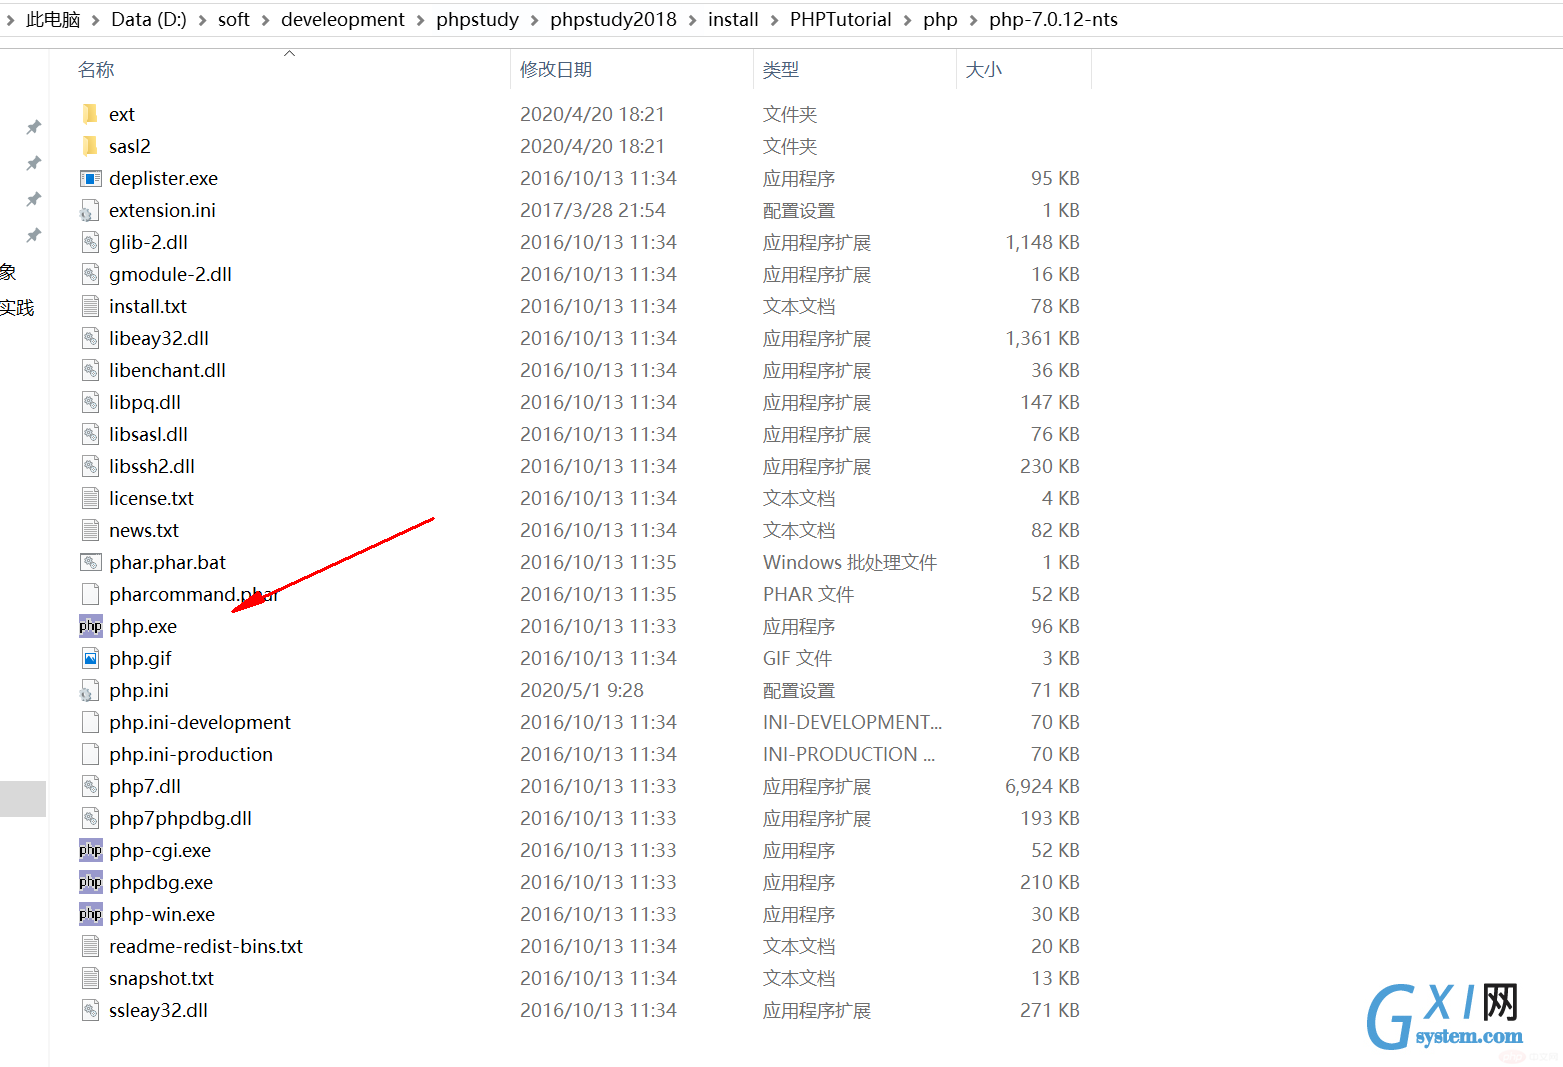Image resolution: width=1563 pixels, height=1067 pixels.
Task: Click the first pin icon in navigation pane
Action: coord(33,127)
